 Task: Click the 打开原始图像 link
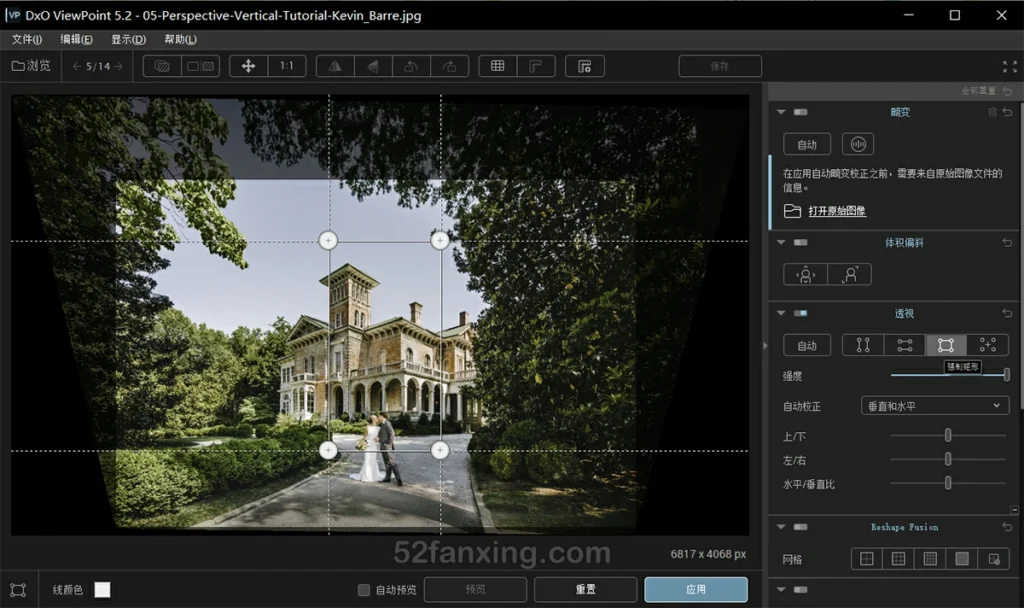(x=838, y=210)
